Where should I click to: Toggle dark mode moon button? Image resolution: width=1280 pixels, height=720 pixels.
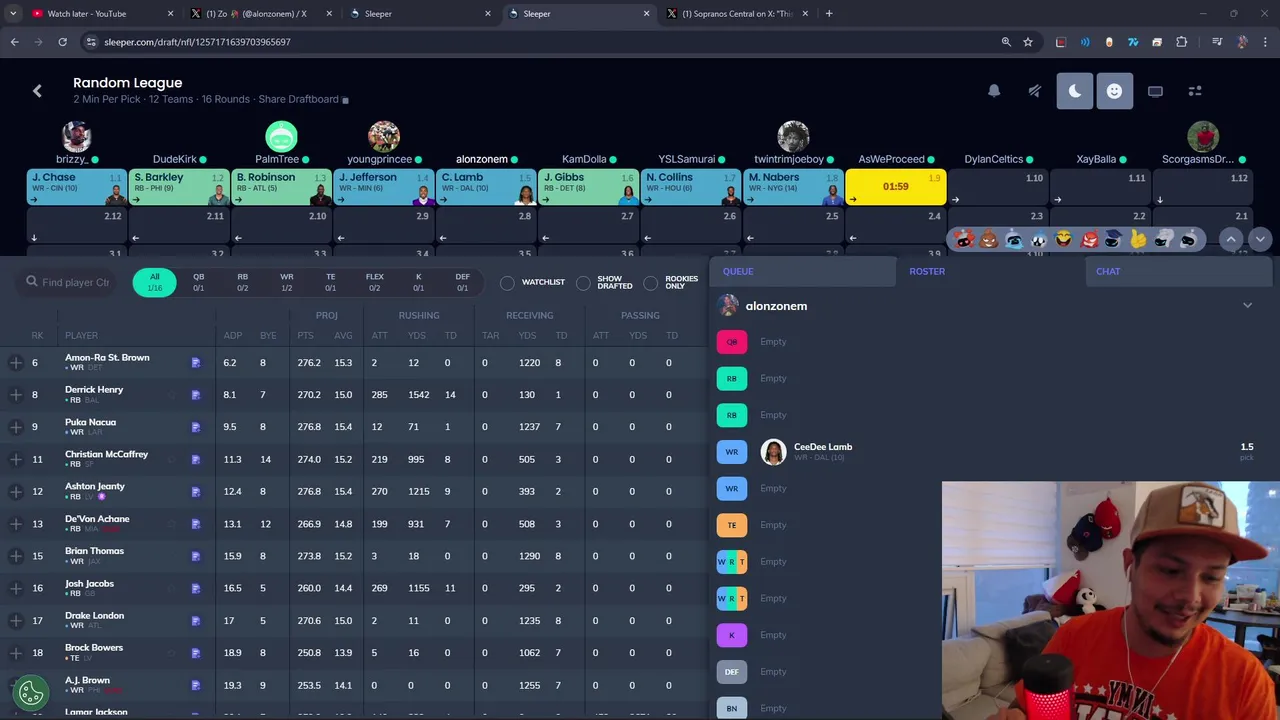[1075, 91]
